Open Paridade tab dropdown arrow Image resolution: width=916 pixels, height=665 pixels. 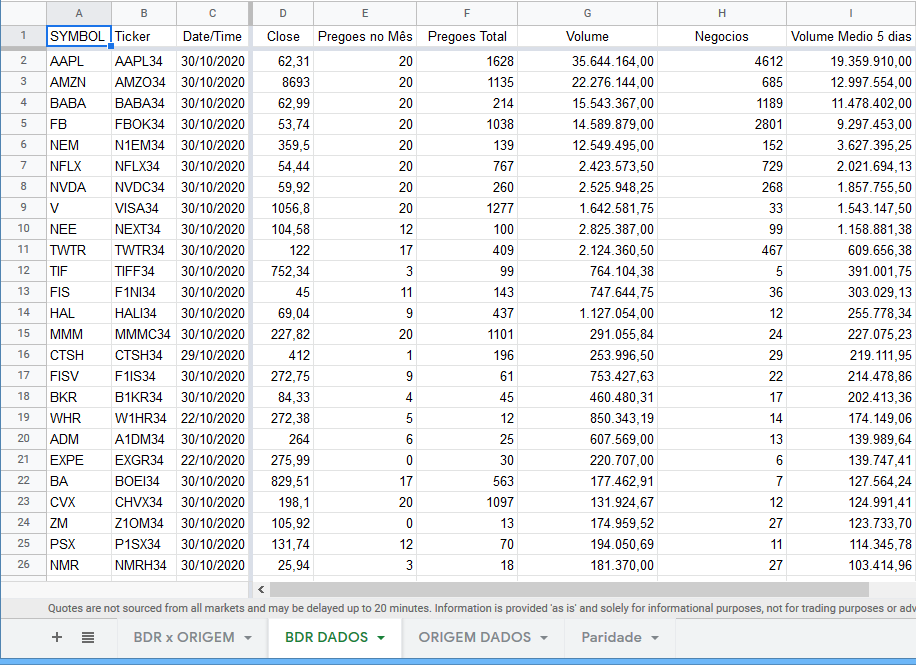point(655,638)
